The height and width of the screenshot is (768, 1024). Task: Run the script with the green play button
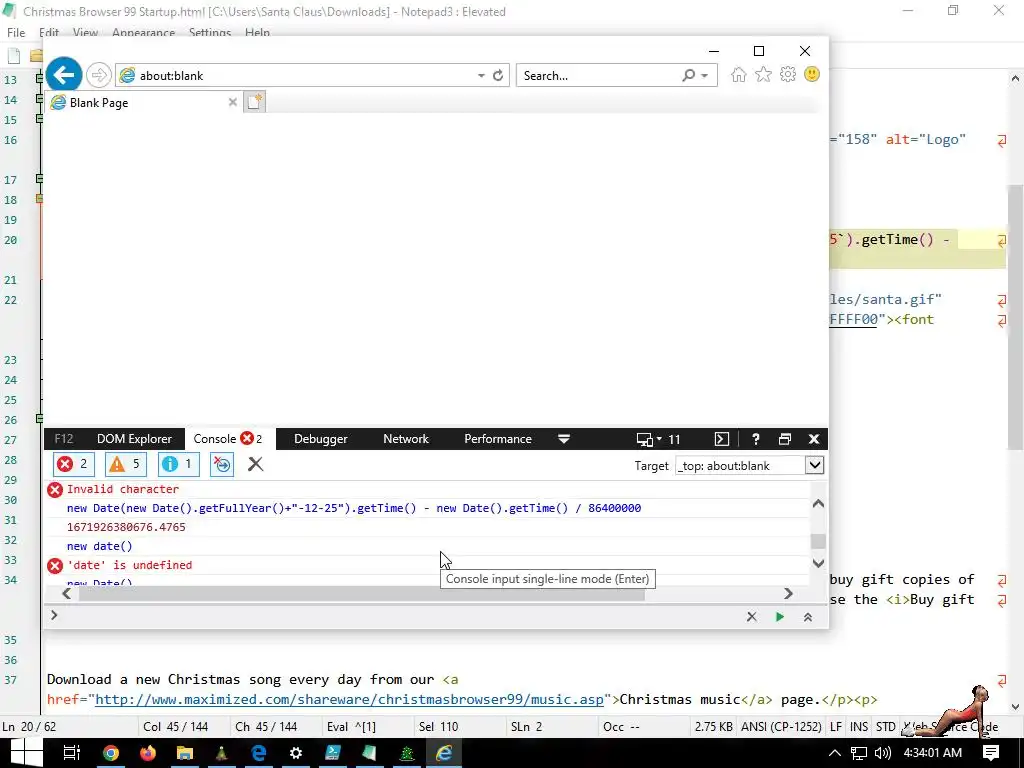[780, 616]
